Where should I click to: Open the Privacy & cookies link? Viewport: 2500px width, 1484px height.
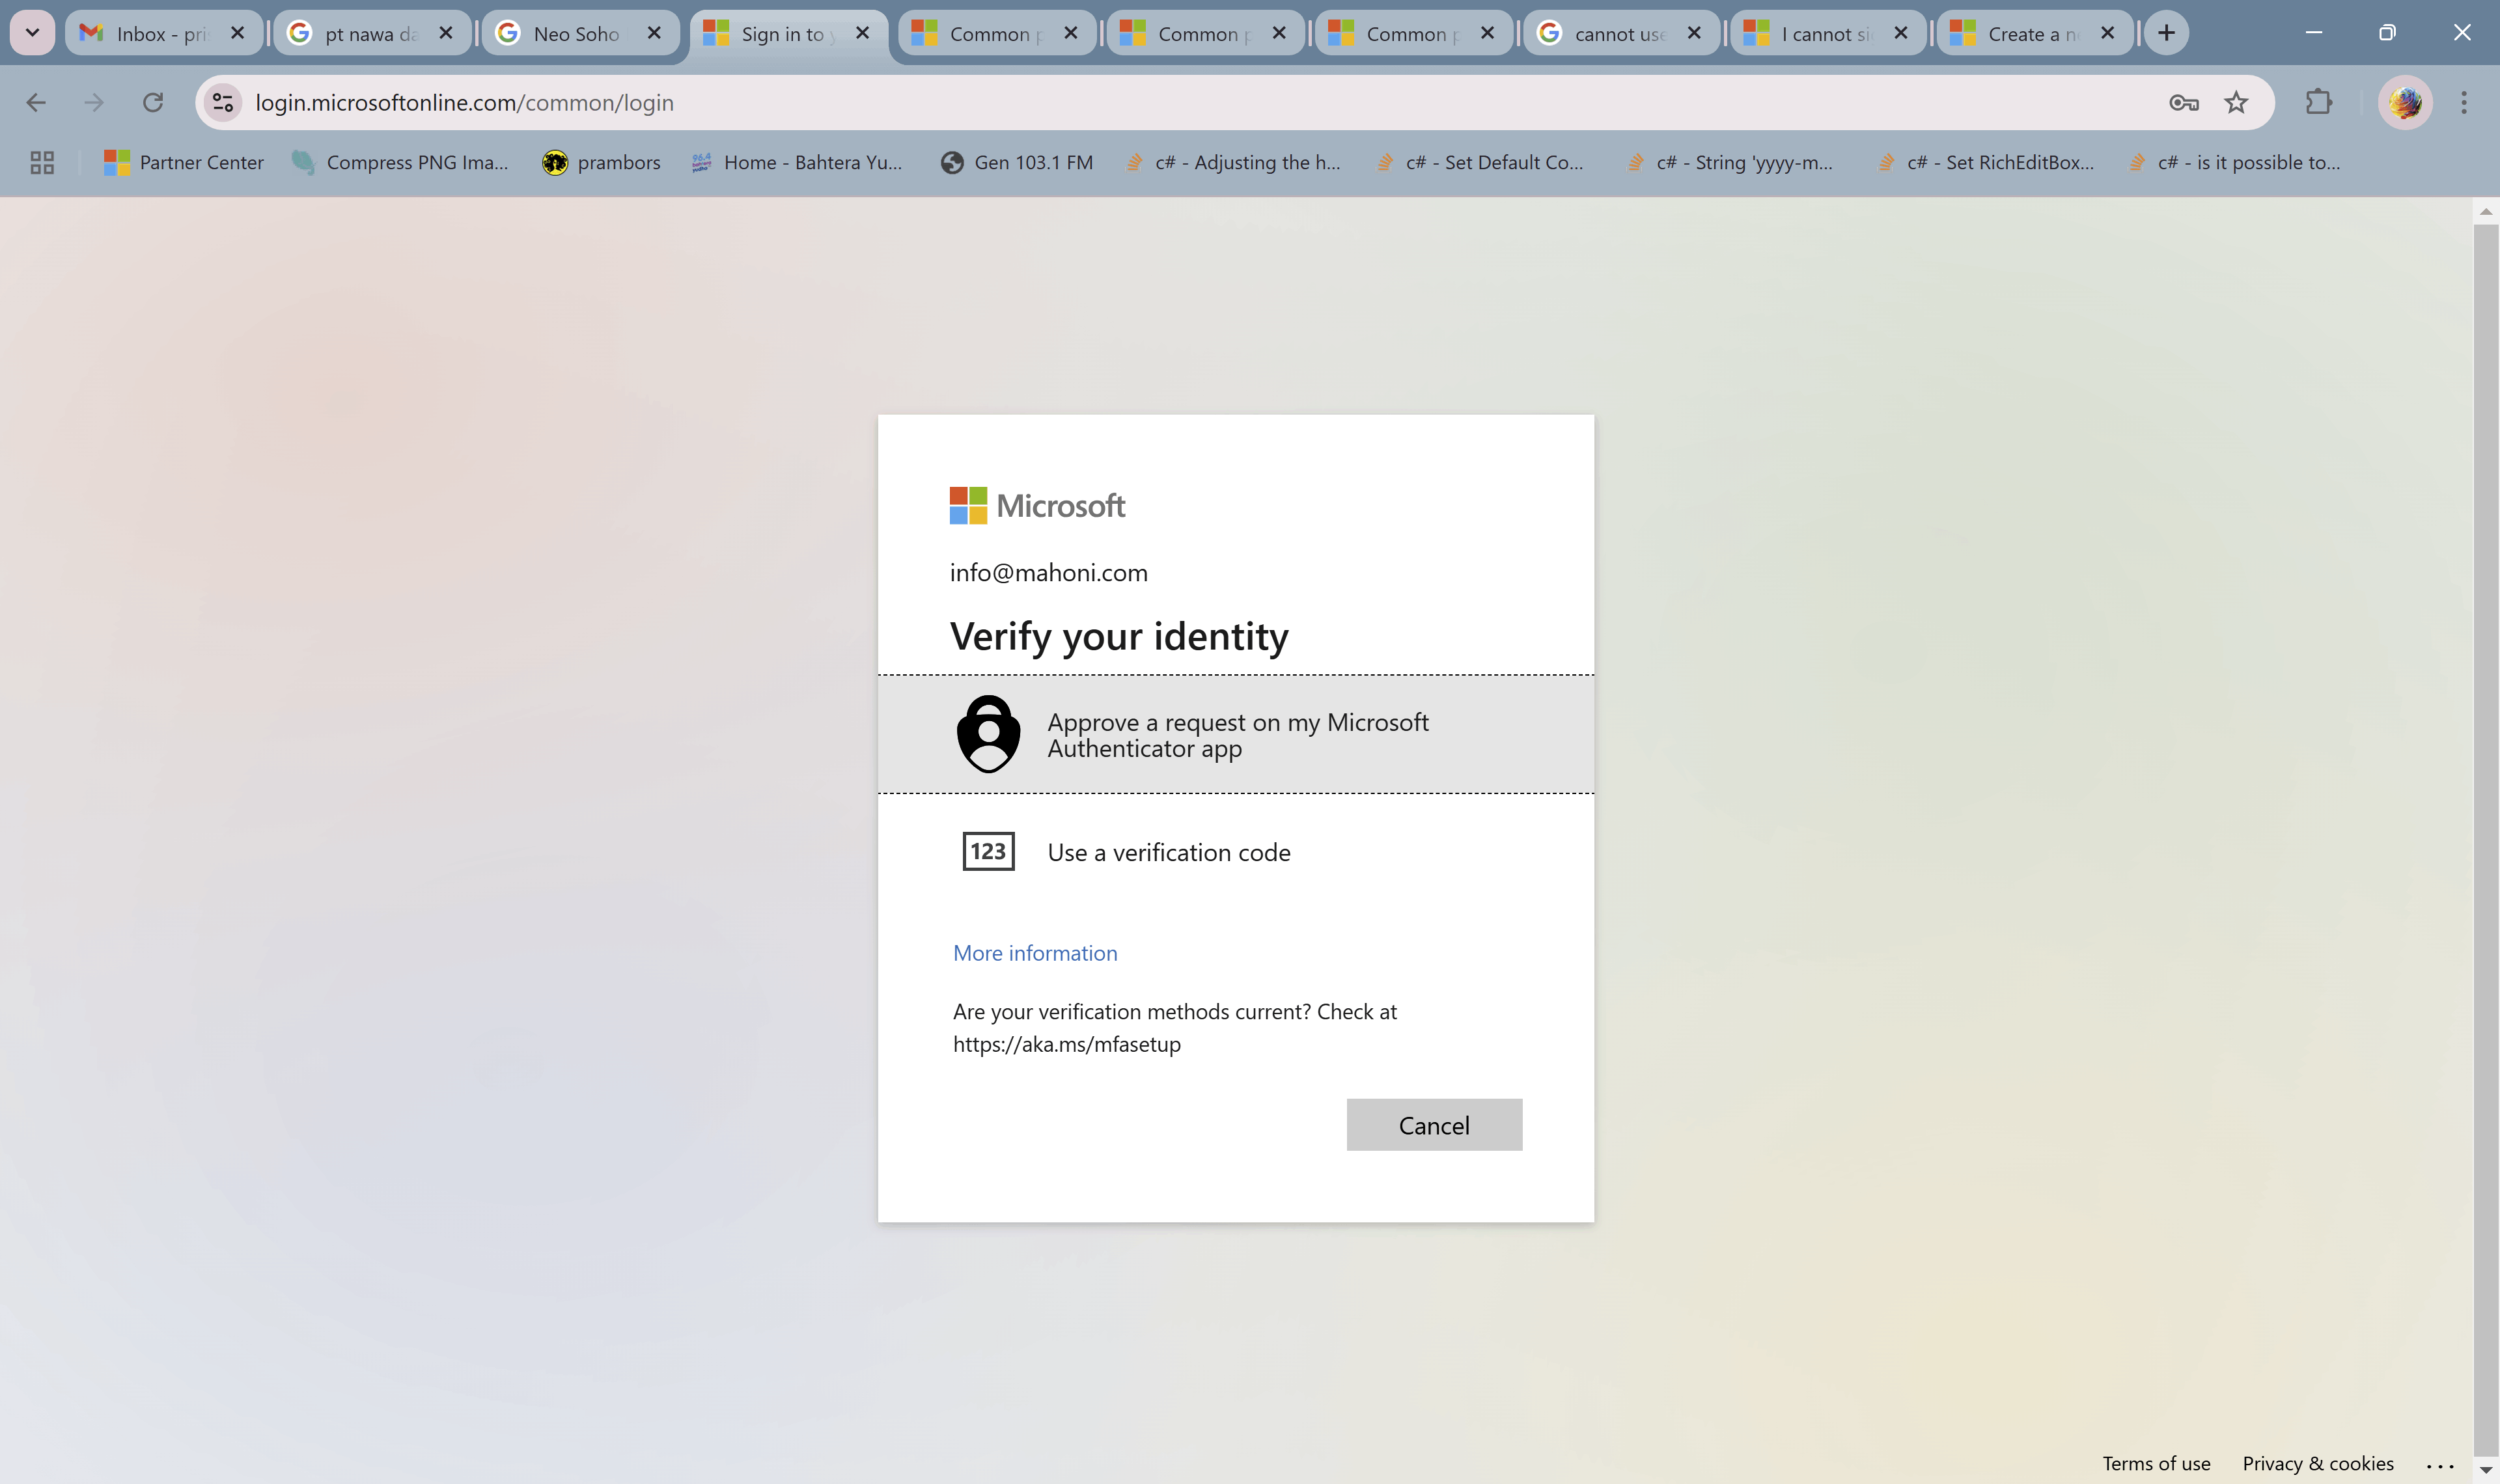[x=2317, y=1463]
